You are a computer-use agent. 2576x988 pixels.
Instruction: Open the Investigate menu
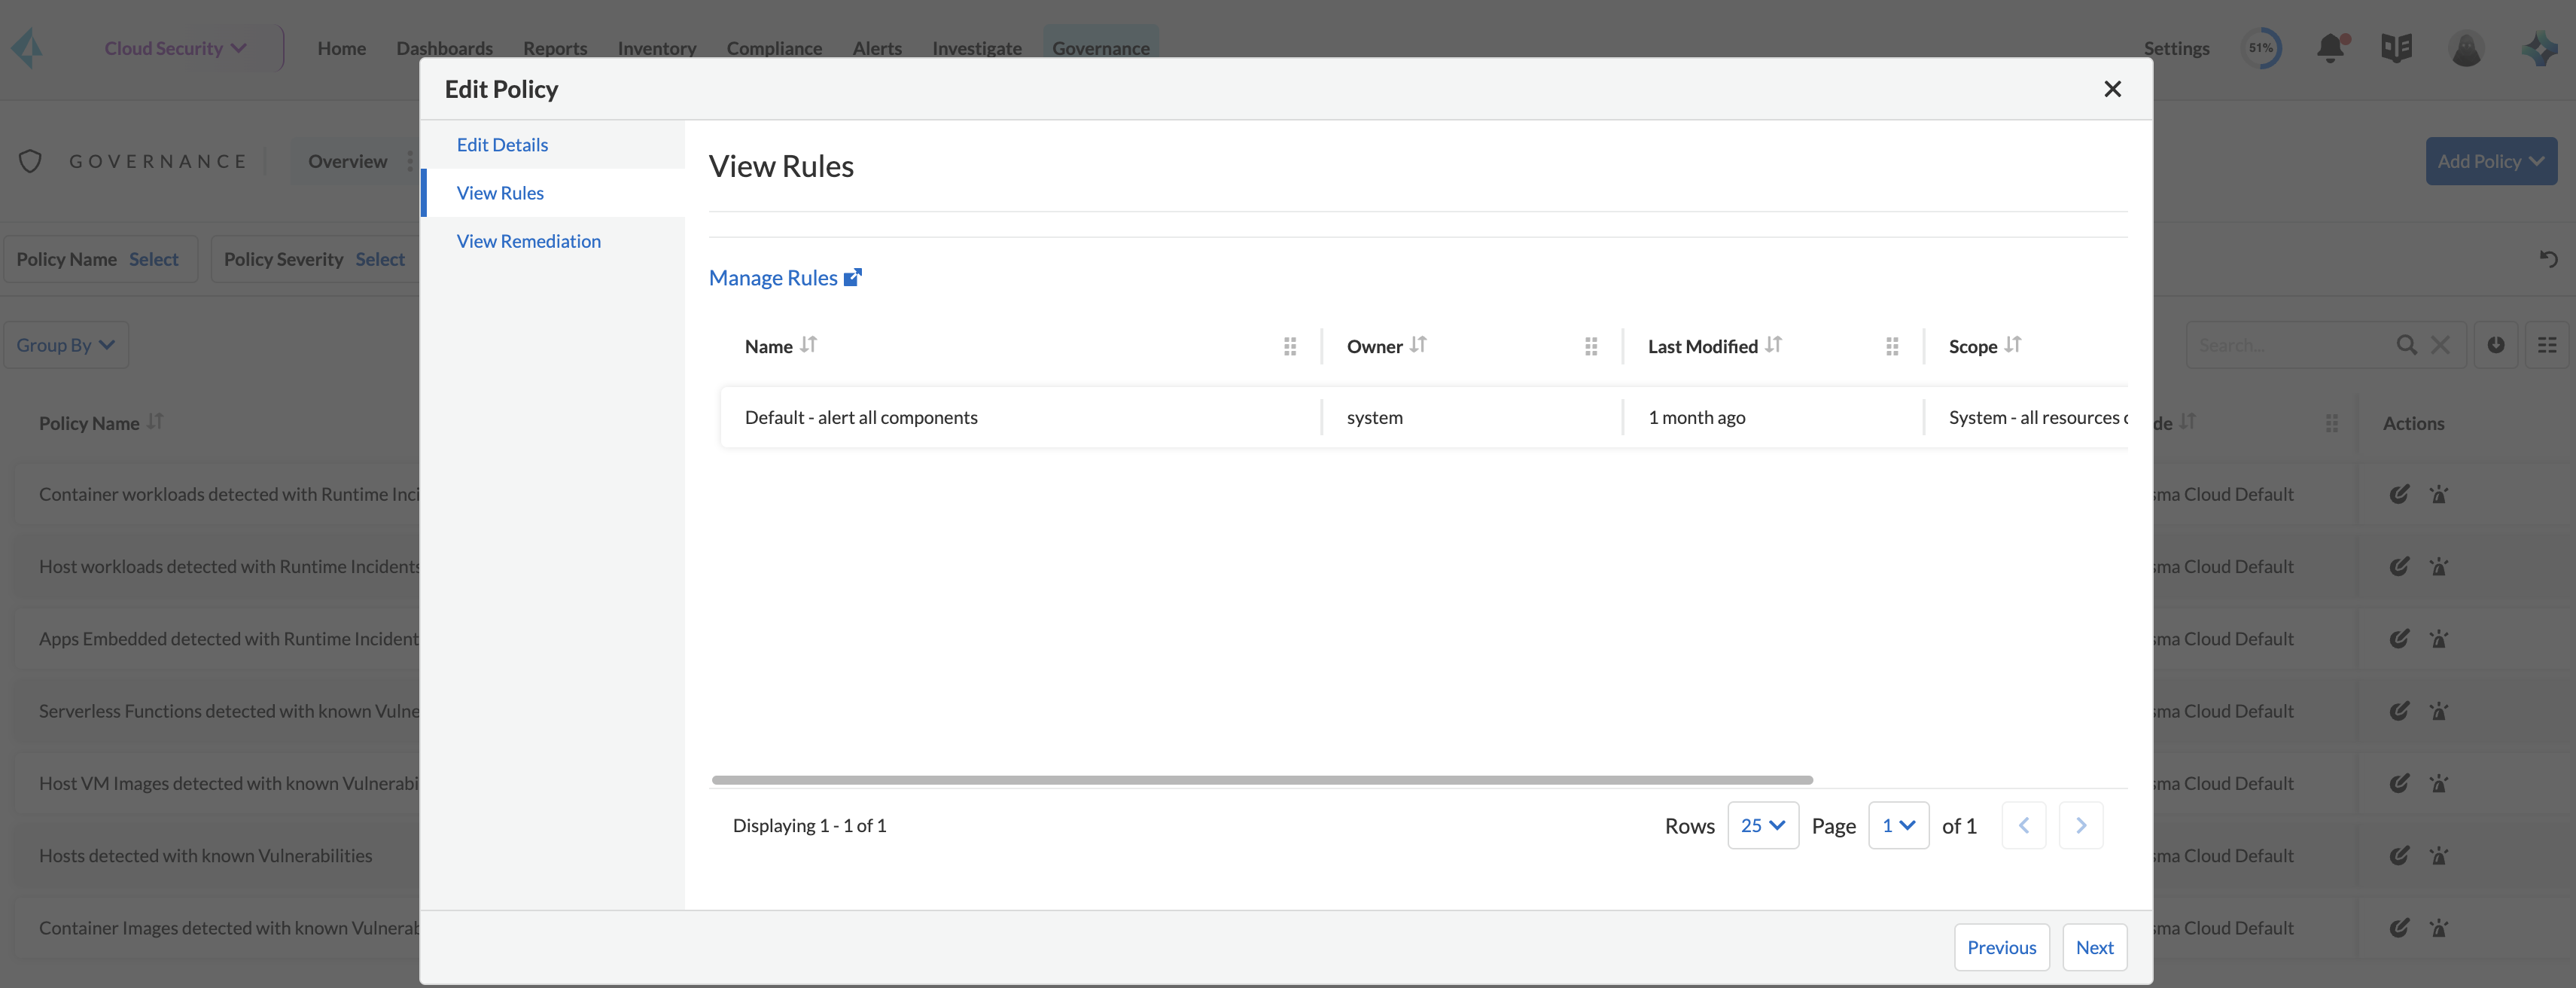click(977, 48)
